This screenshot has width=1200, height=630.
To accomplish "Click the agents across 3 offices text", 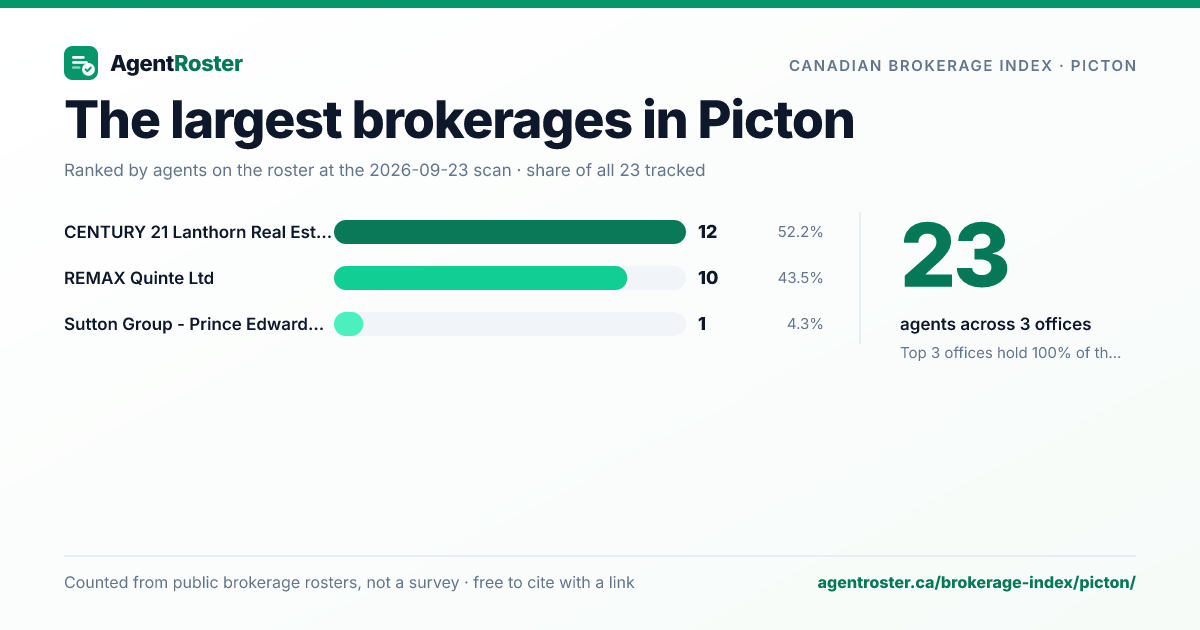I will click(995, 324).
